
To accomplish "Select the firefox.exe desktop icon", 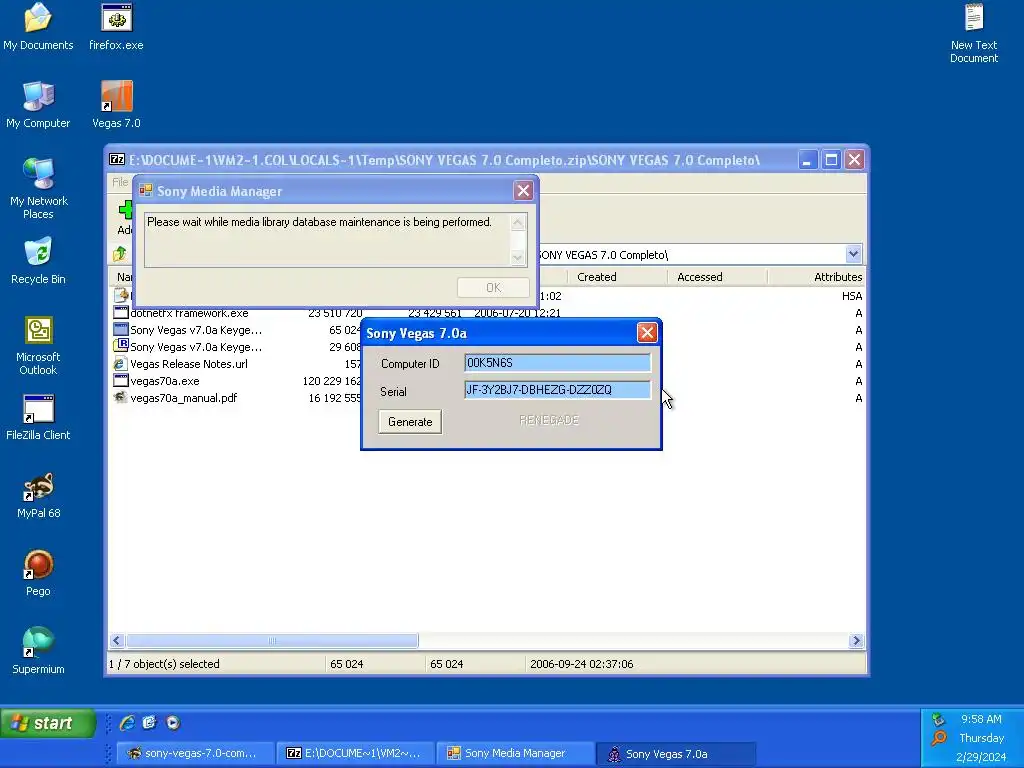I will click(116, 26).
